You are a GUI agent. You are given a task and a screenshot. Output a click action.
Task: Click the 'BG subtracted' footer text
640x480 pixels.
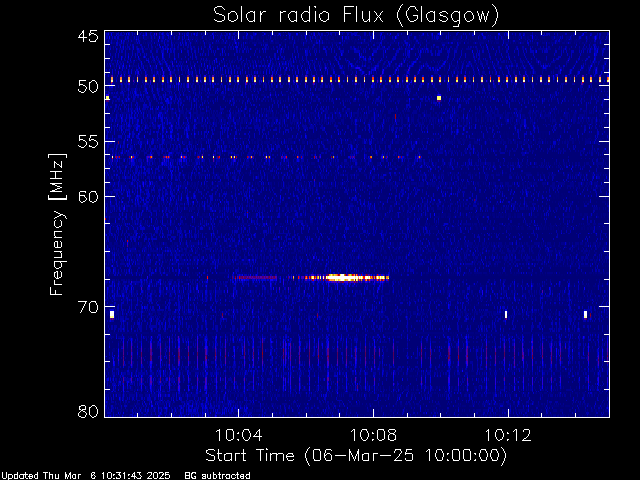click(x=217, y=476)
